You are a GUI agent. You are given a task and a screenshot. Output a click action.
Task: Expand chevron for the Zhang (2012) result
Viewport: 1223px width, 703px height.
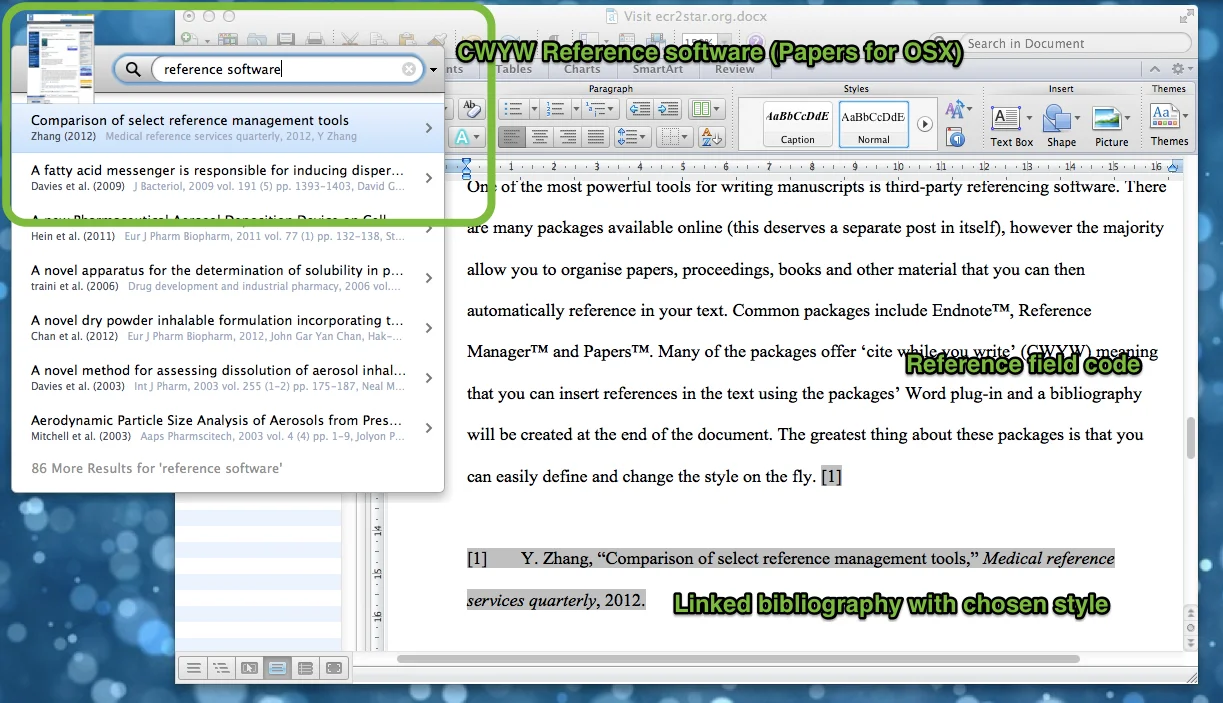pos(429,128)
